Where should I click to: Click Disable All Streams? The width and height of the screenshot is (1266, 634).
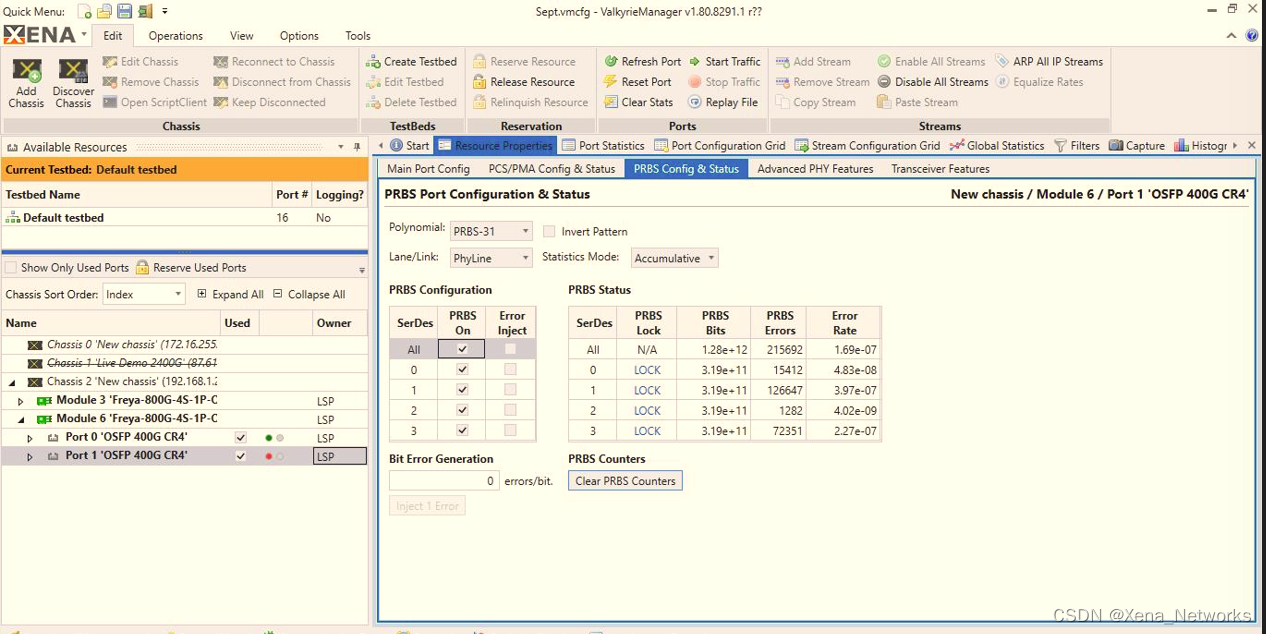[933, 82]
